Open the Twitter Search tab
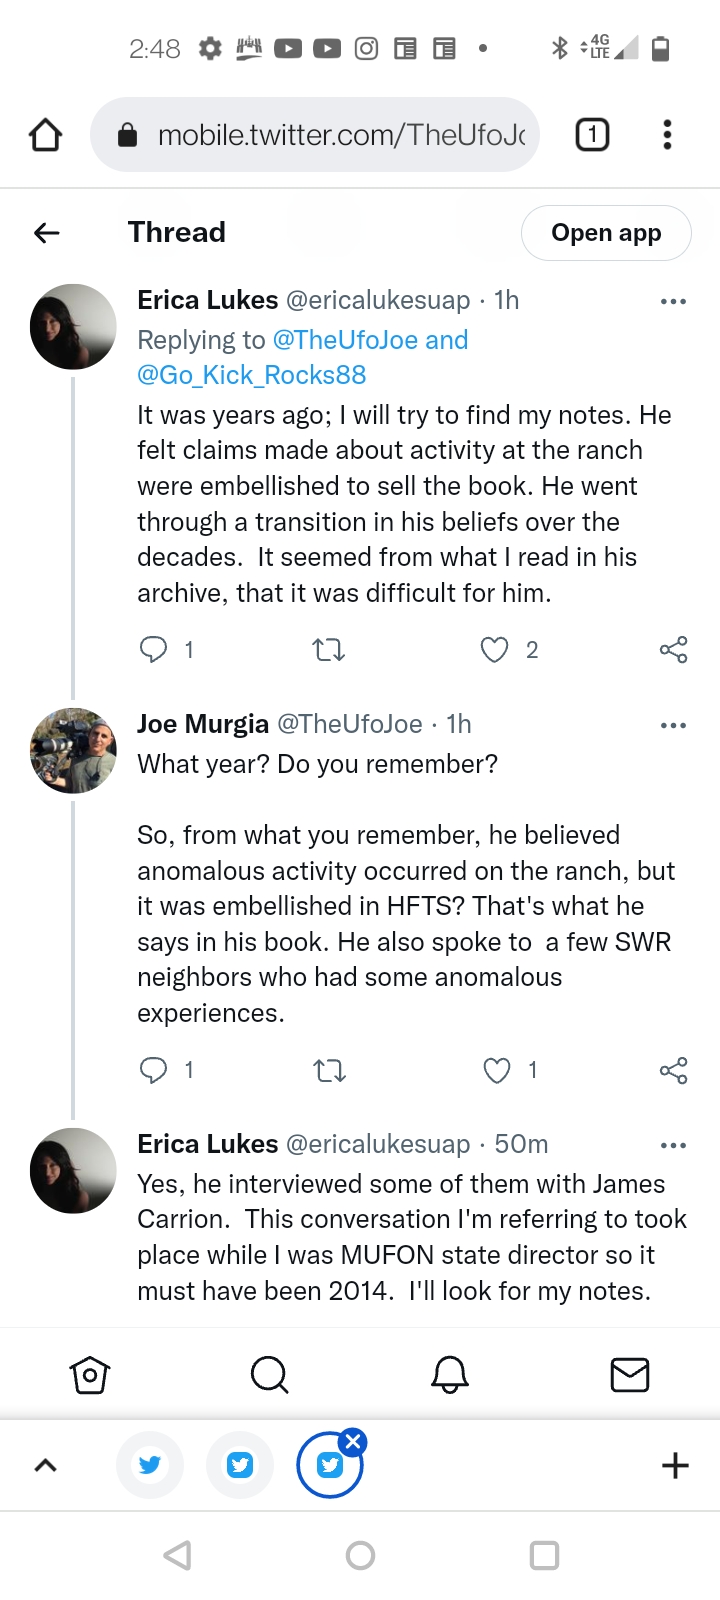The width and height of the screenshot is (720, 1600). click(x=269, y=1375)
